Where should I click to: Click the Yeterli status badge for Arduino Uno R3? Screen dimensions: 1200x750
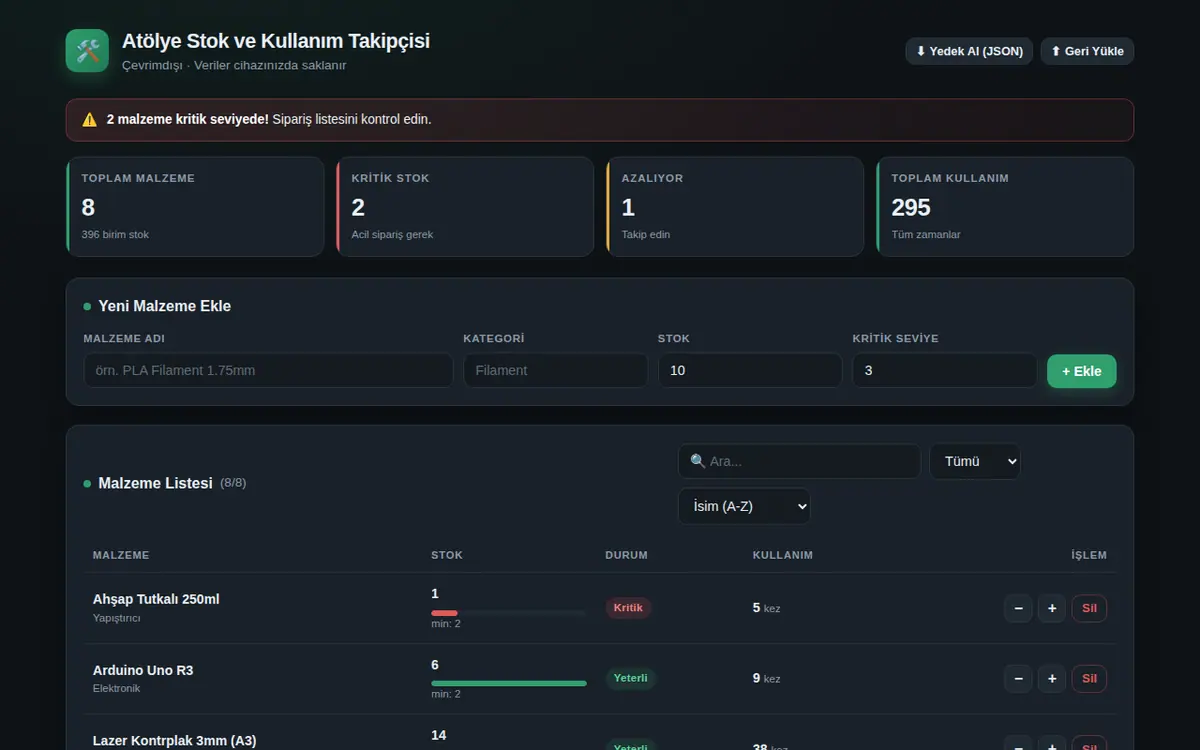[x=631, y=678]
